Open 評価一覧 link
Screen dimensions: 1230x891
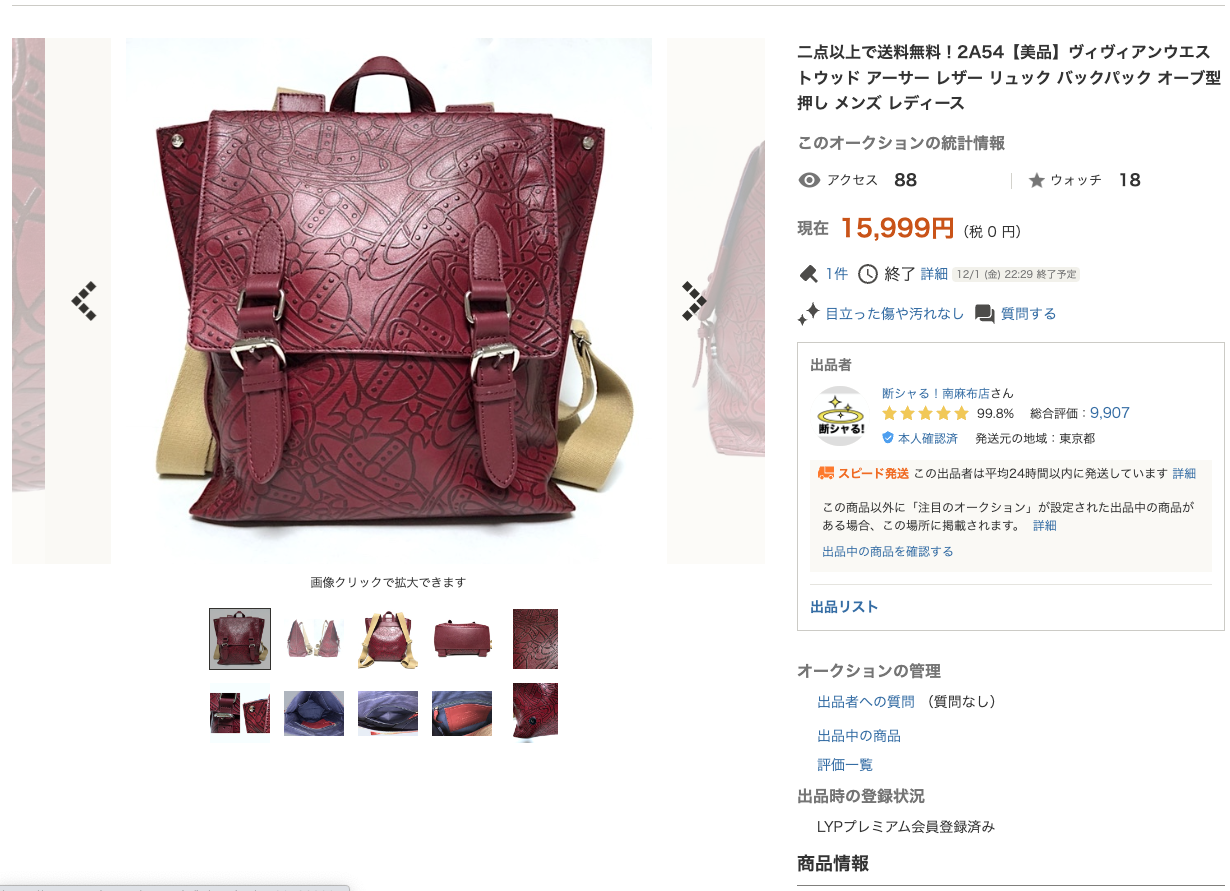click(x=845, y=765)
